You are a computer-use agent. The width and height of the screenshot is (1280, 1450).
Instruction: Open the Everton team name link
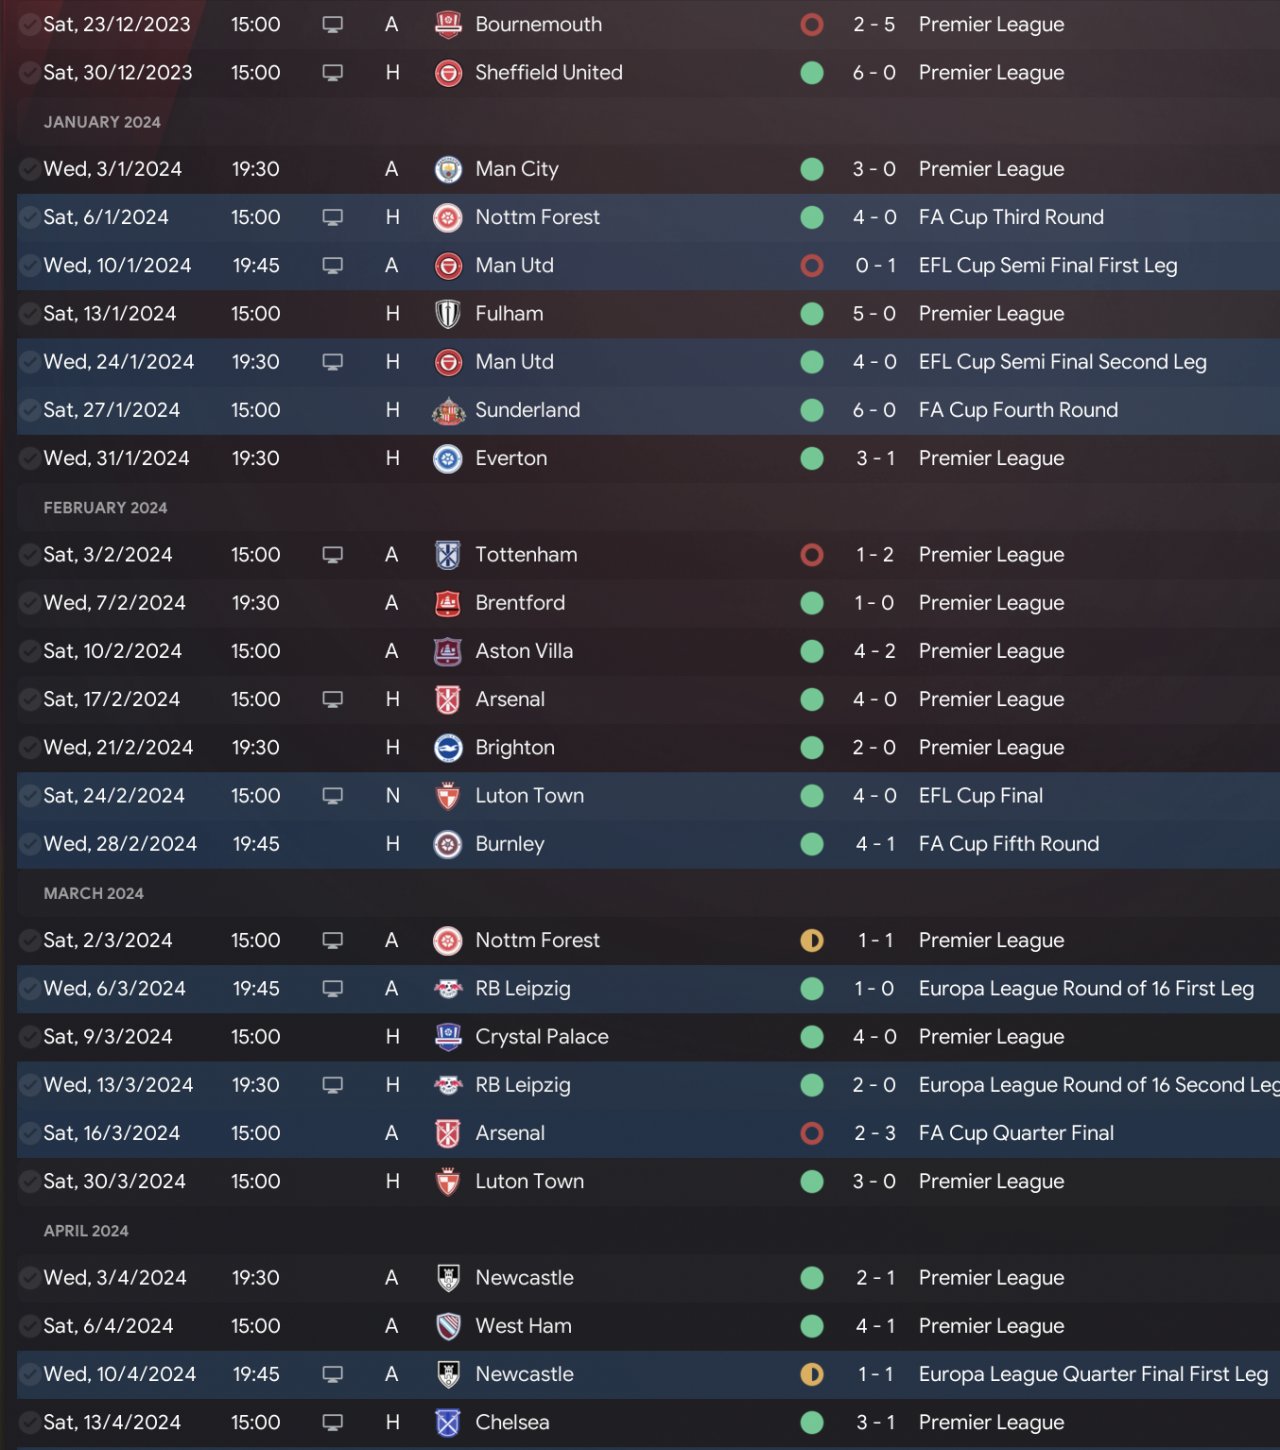[511, 458]
